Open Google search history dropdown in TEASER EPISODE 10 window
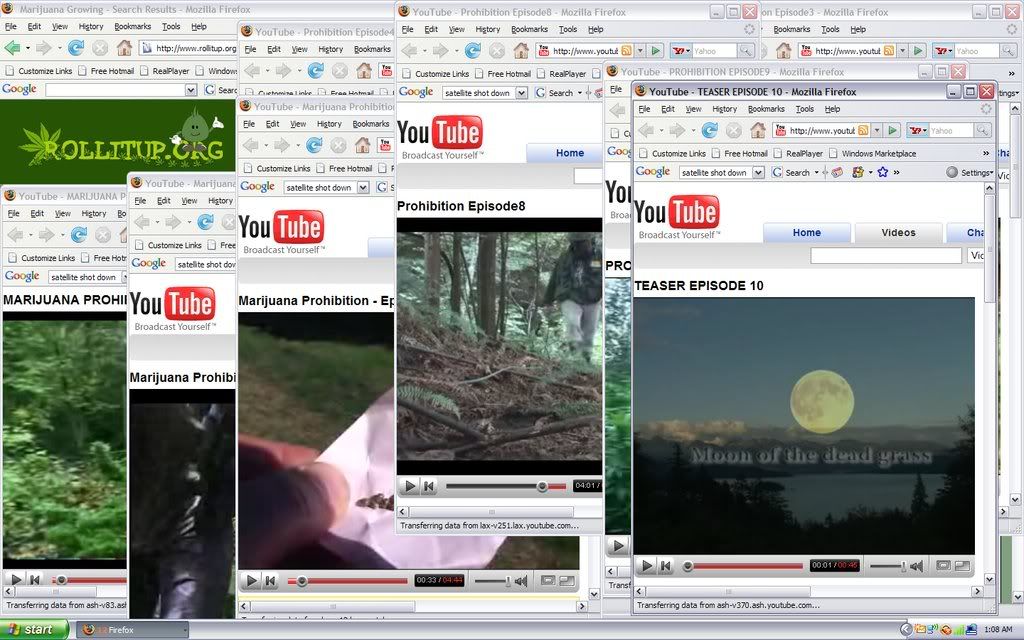This screenshot has width=1024, height=640. (x=758, y=172)
